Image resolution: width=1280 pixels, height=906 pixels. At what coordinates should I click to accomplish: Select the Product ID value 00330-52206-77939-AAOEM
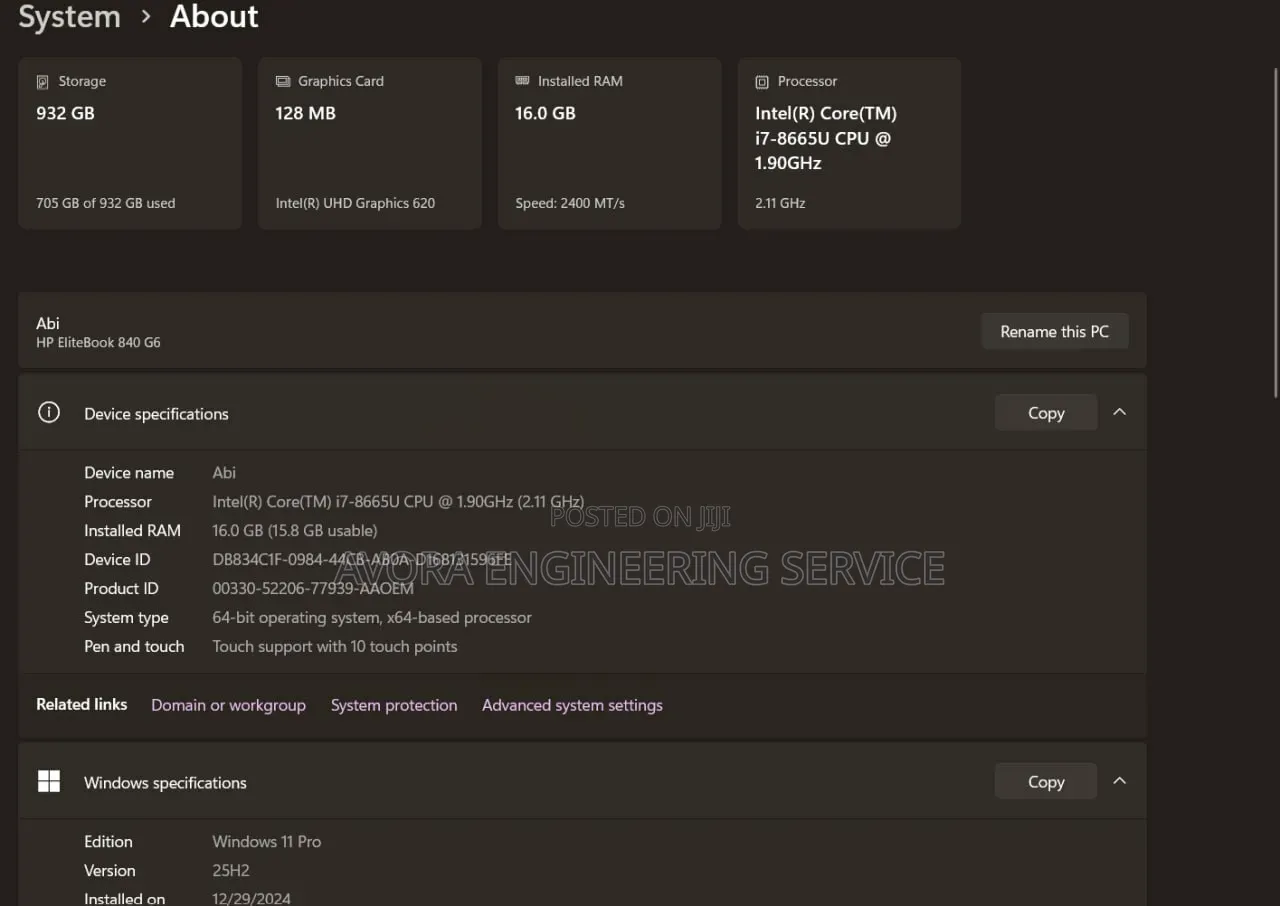313,589
